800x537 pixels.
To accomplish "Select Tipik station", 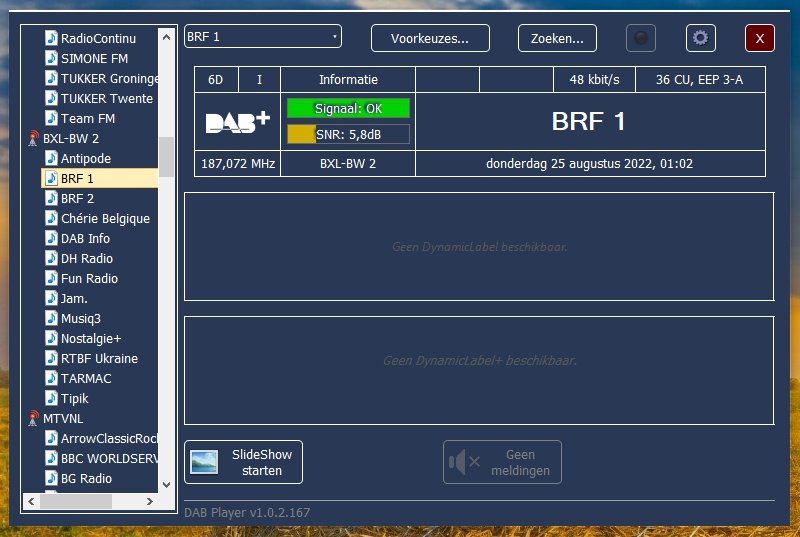I will (74, 398).
